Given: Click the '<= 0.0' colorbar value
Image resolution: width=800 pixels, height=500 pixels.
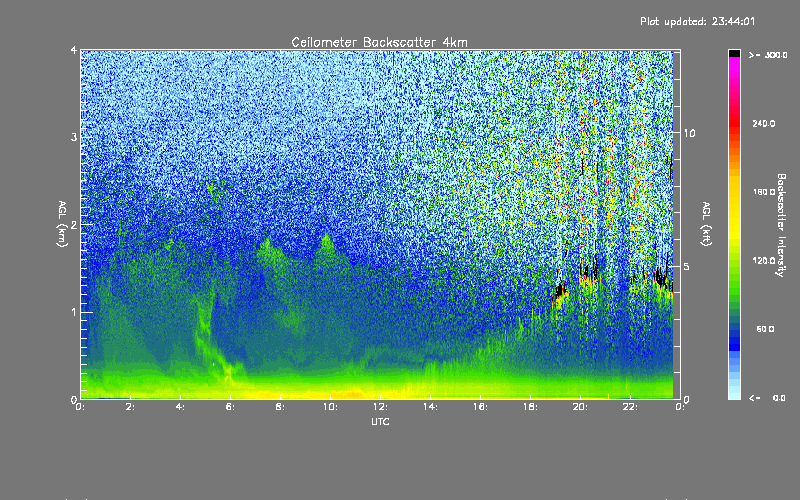Looking at the screenshot, I should [x=768, y=397].
